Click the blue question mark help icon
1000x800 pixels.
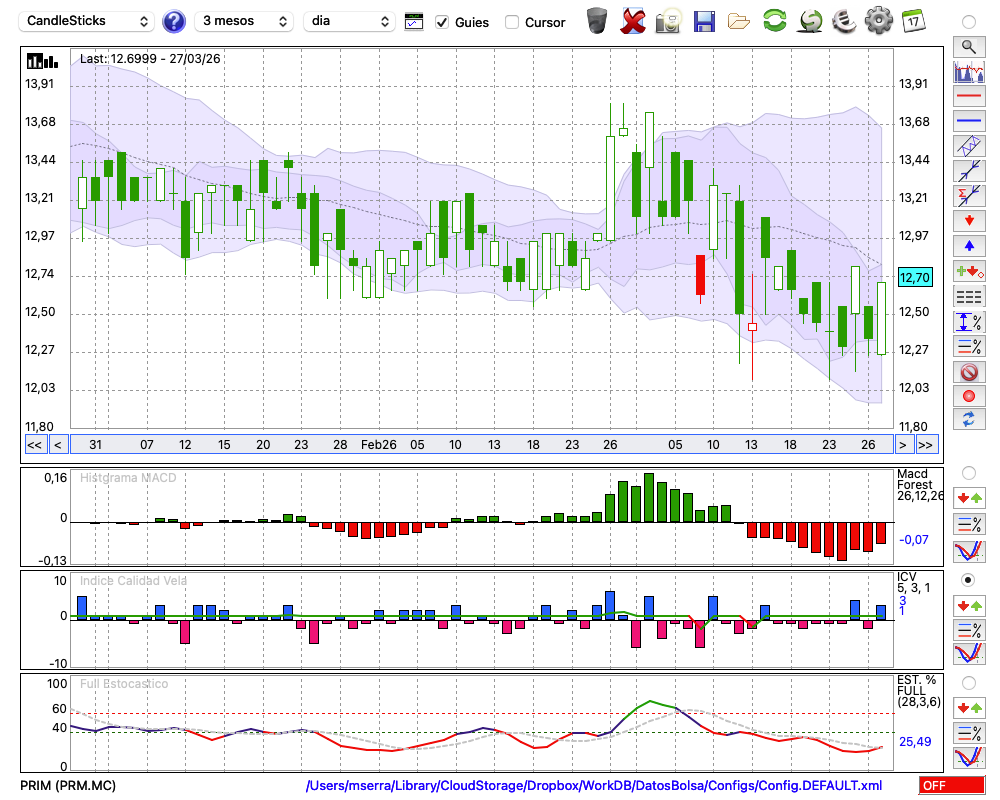point(174,21)
